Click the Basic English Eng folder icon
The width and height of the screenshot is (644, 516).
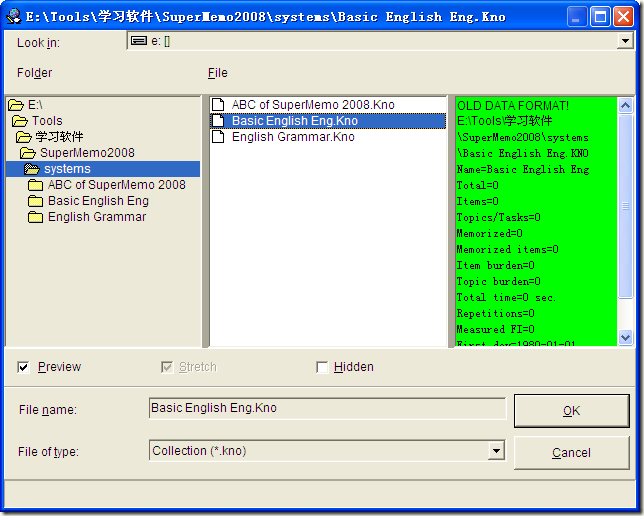pos(35,201)
